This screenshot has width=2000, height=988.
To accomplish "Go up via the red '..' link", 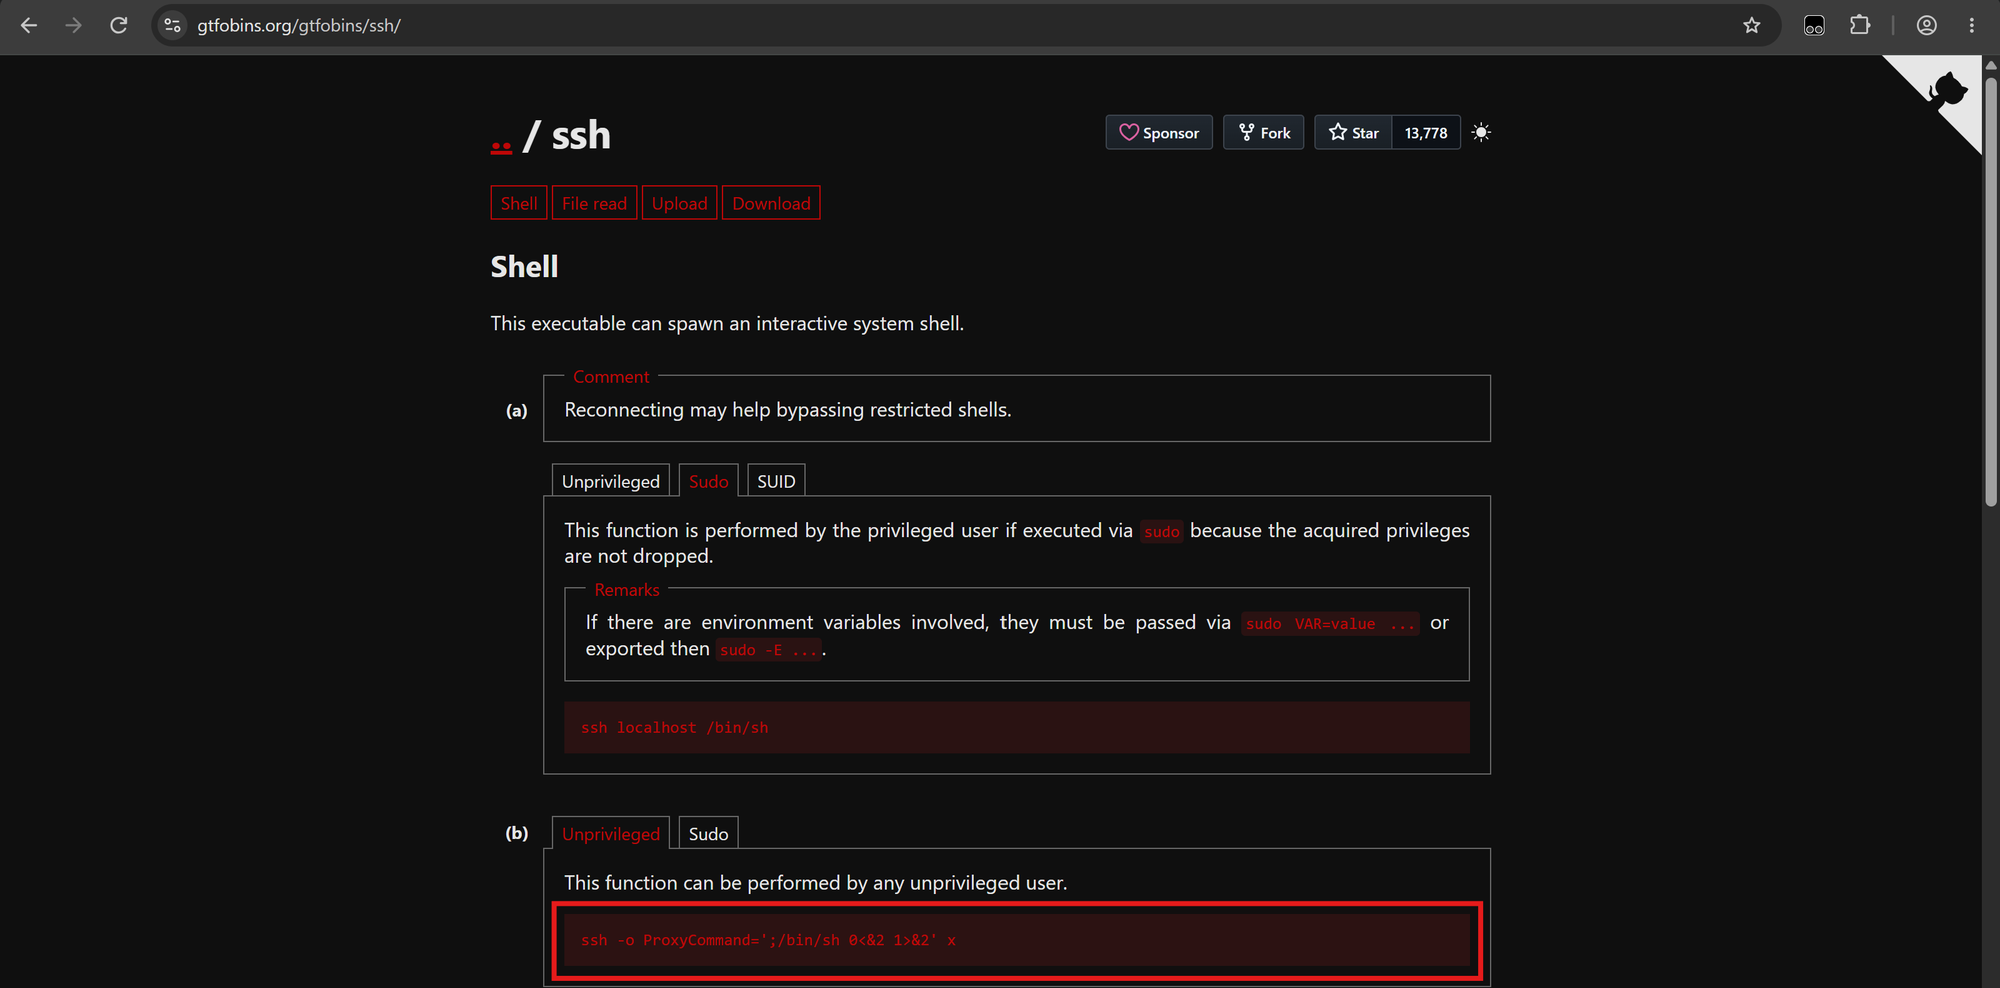I will coord(501,146).
